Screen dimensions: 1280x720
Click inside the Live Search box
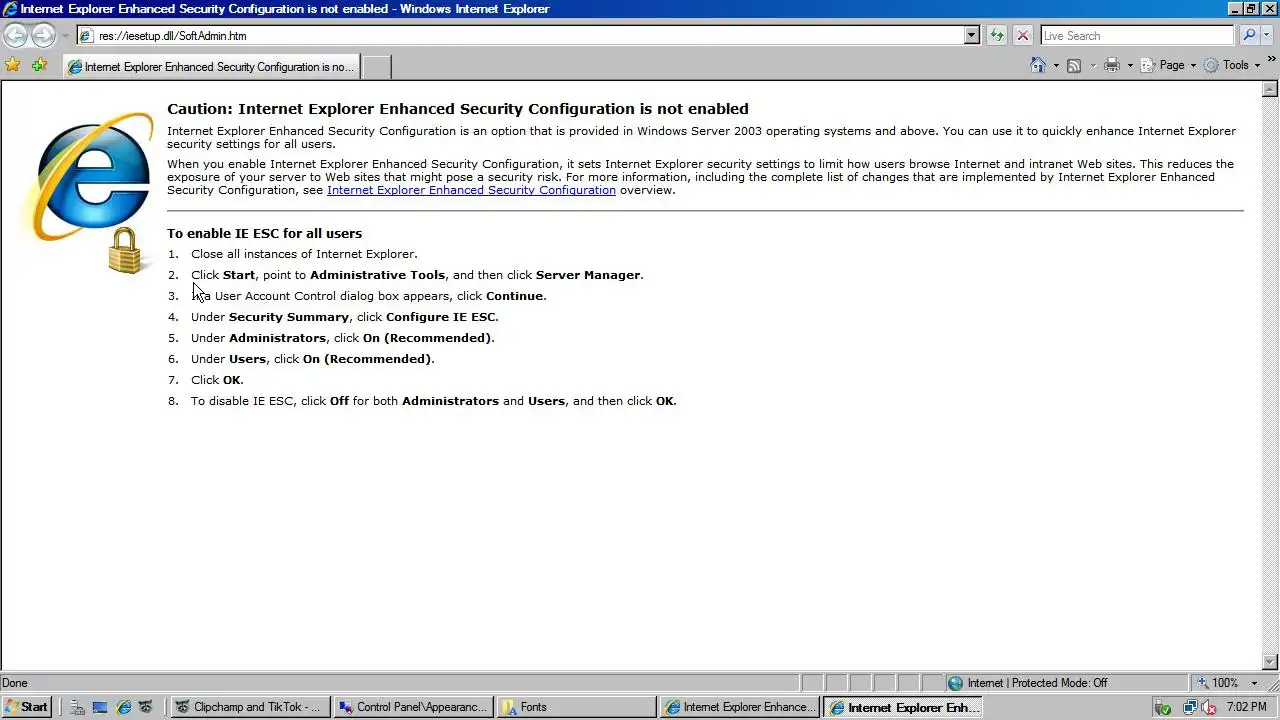point(1137,35)
